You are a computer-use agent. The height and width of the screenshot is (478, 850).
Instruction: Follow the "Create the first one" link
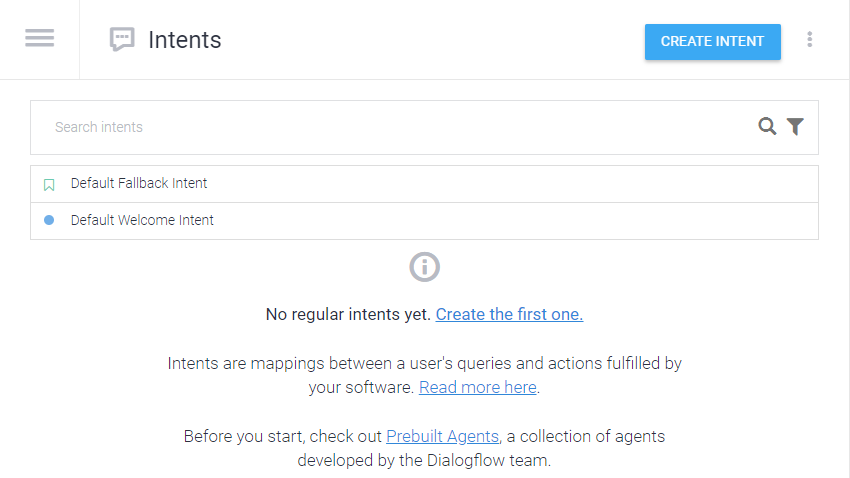[509, 314]
